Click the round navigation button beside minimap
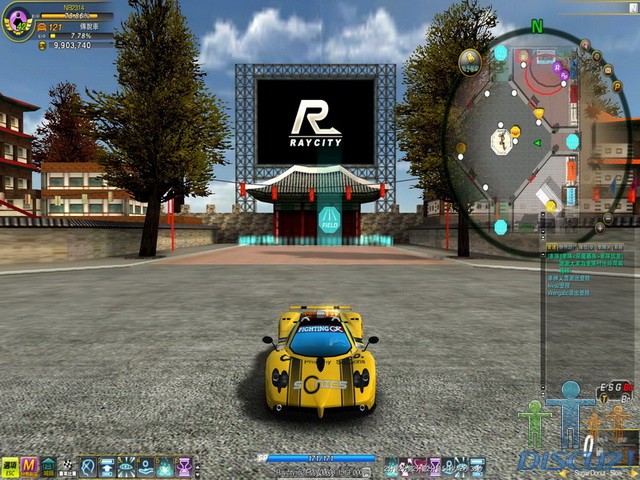The width and height of the screenshot is (640, 480). [470, 62]
